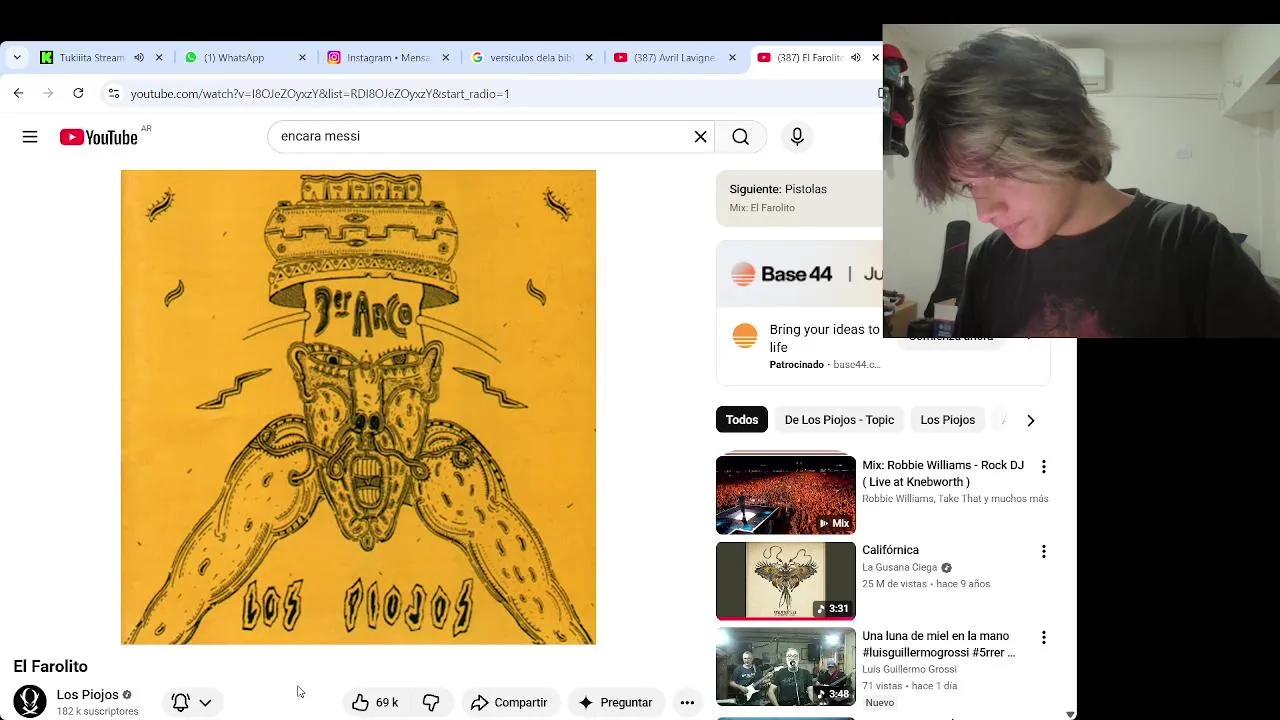Open the tab search dropdown
The height and width of the screenshot is (720, 1280).
pos(17,58)
